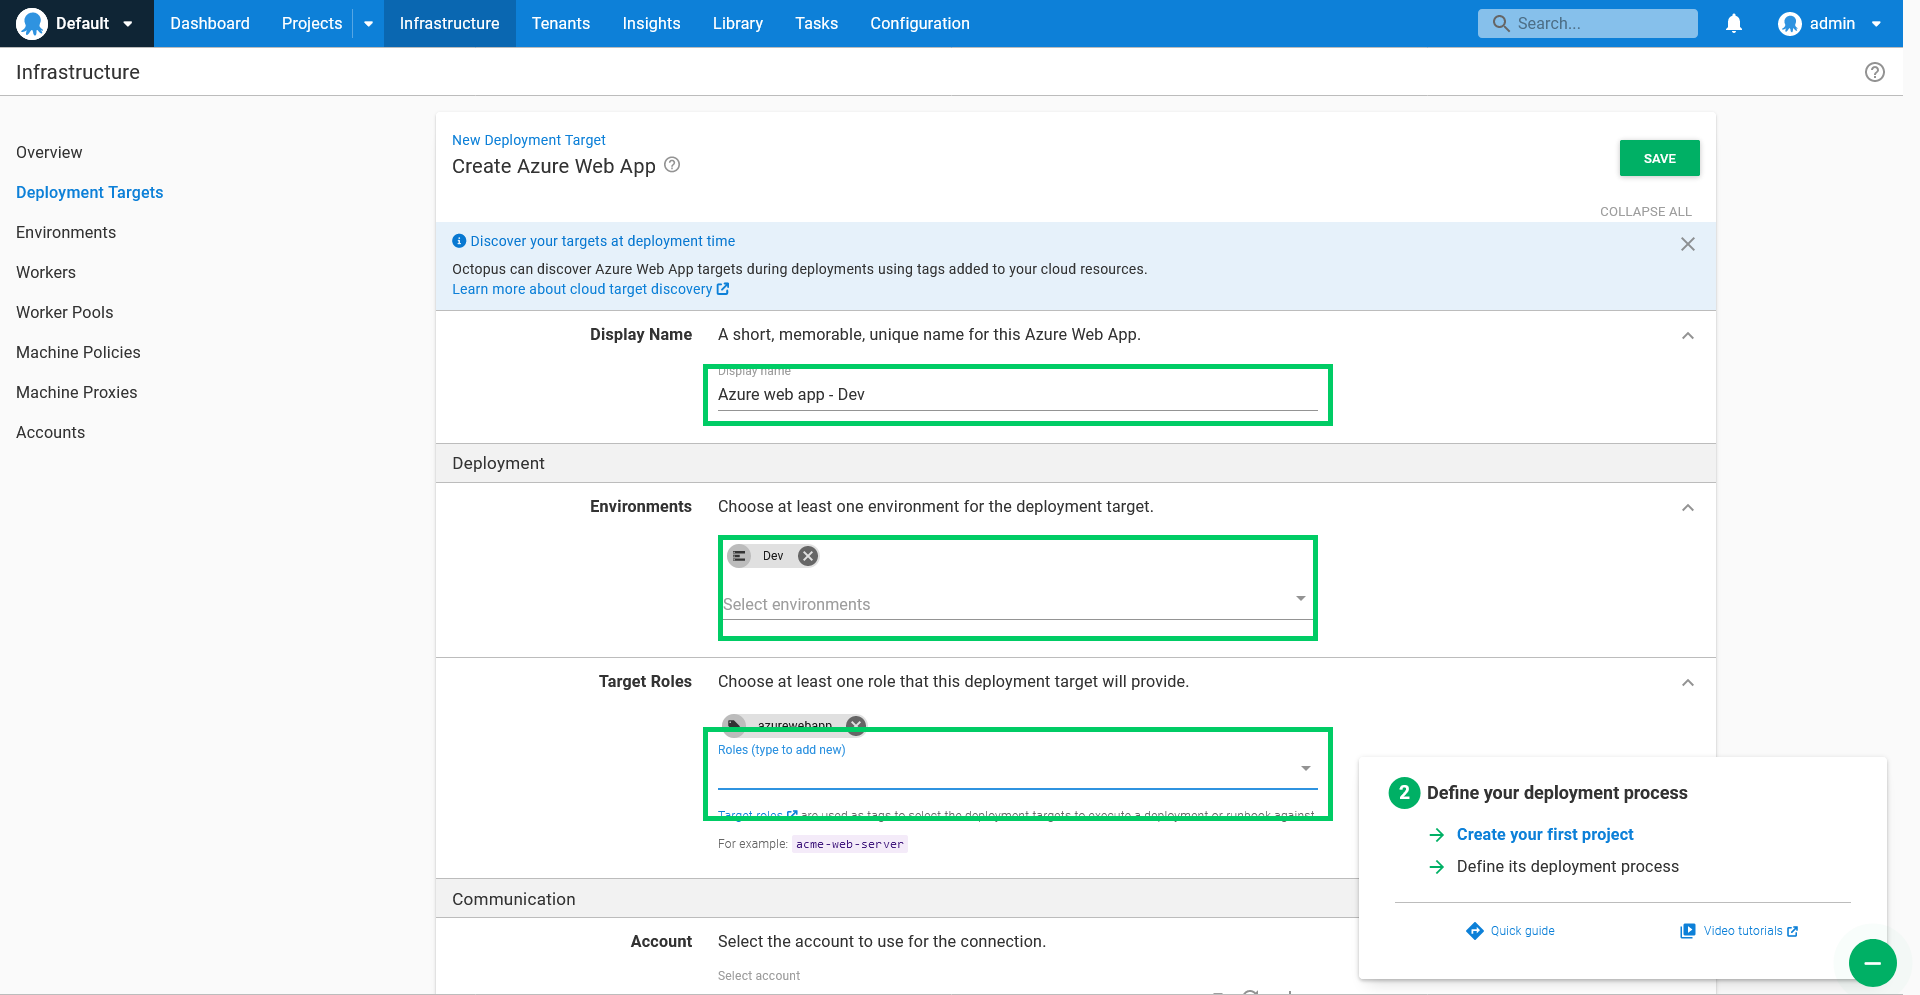The image size is (1920, 995).
Task: Click the Octopus logo avatar
Action: (x=32, y=23)
